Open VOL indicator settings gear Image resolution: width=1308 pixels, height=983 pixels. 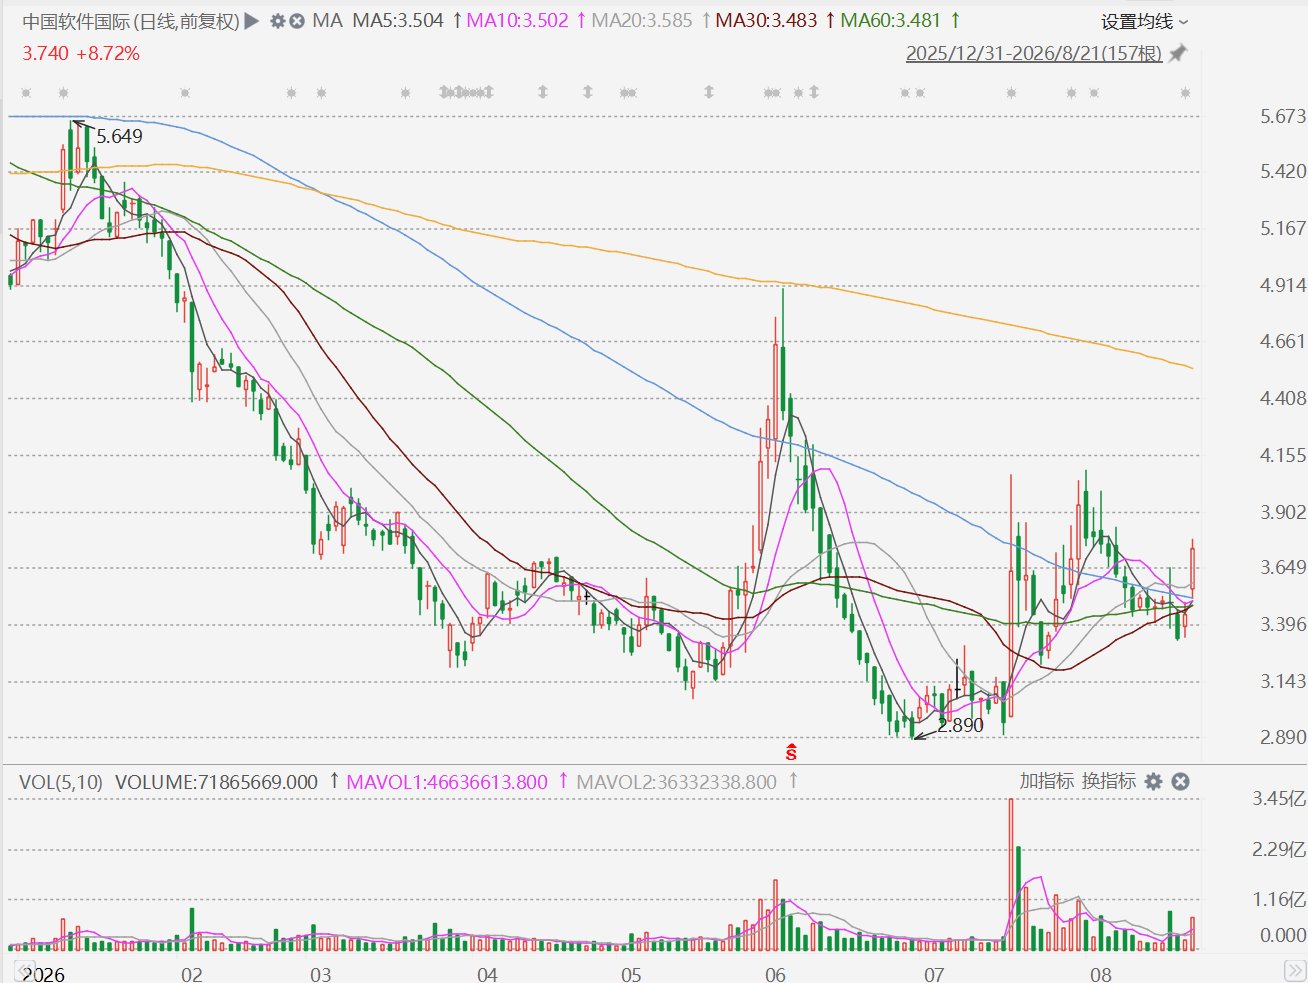[1153, 781]
